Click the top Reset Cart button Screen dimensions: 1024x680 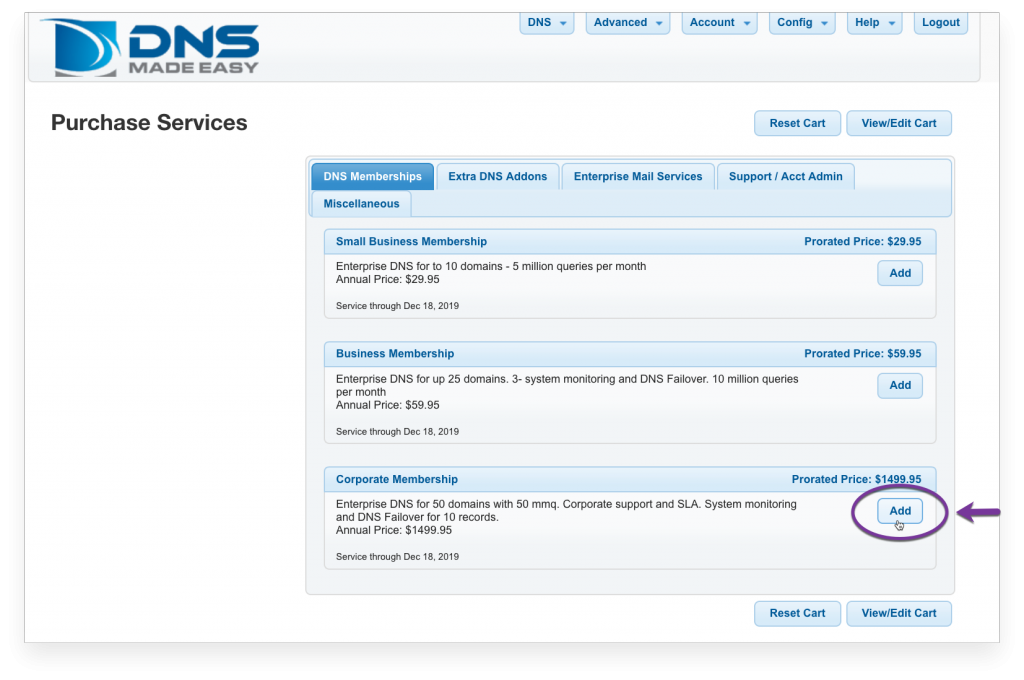tap(797, 123)
